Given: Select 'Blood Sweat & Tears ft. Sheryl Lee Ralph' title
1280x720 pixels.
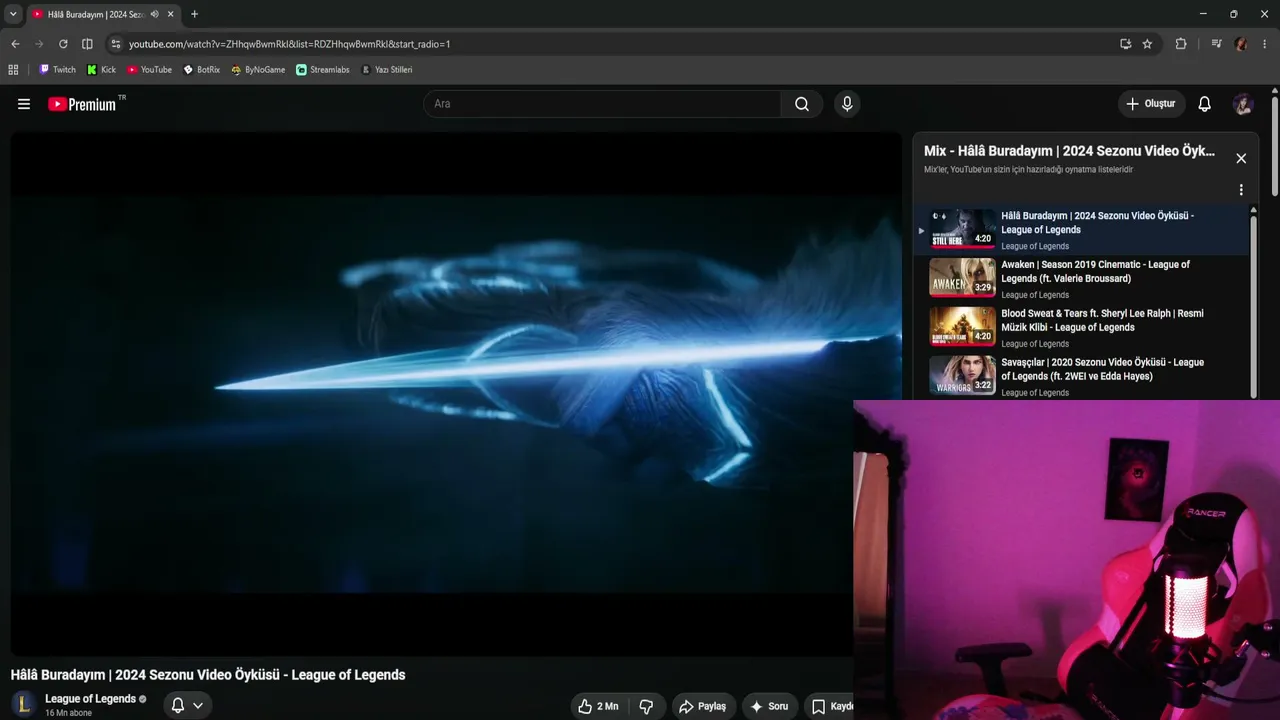Looking at the screenshot, I should point(1102,320).
